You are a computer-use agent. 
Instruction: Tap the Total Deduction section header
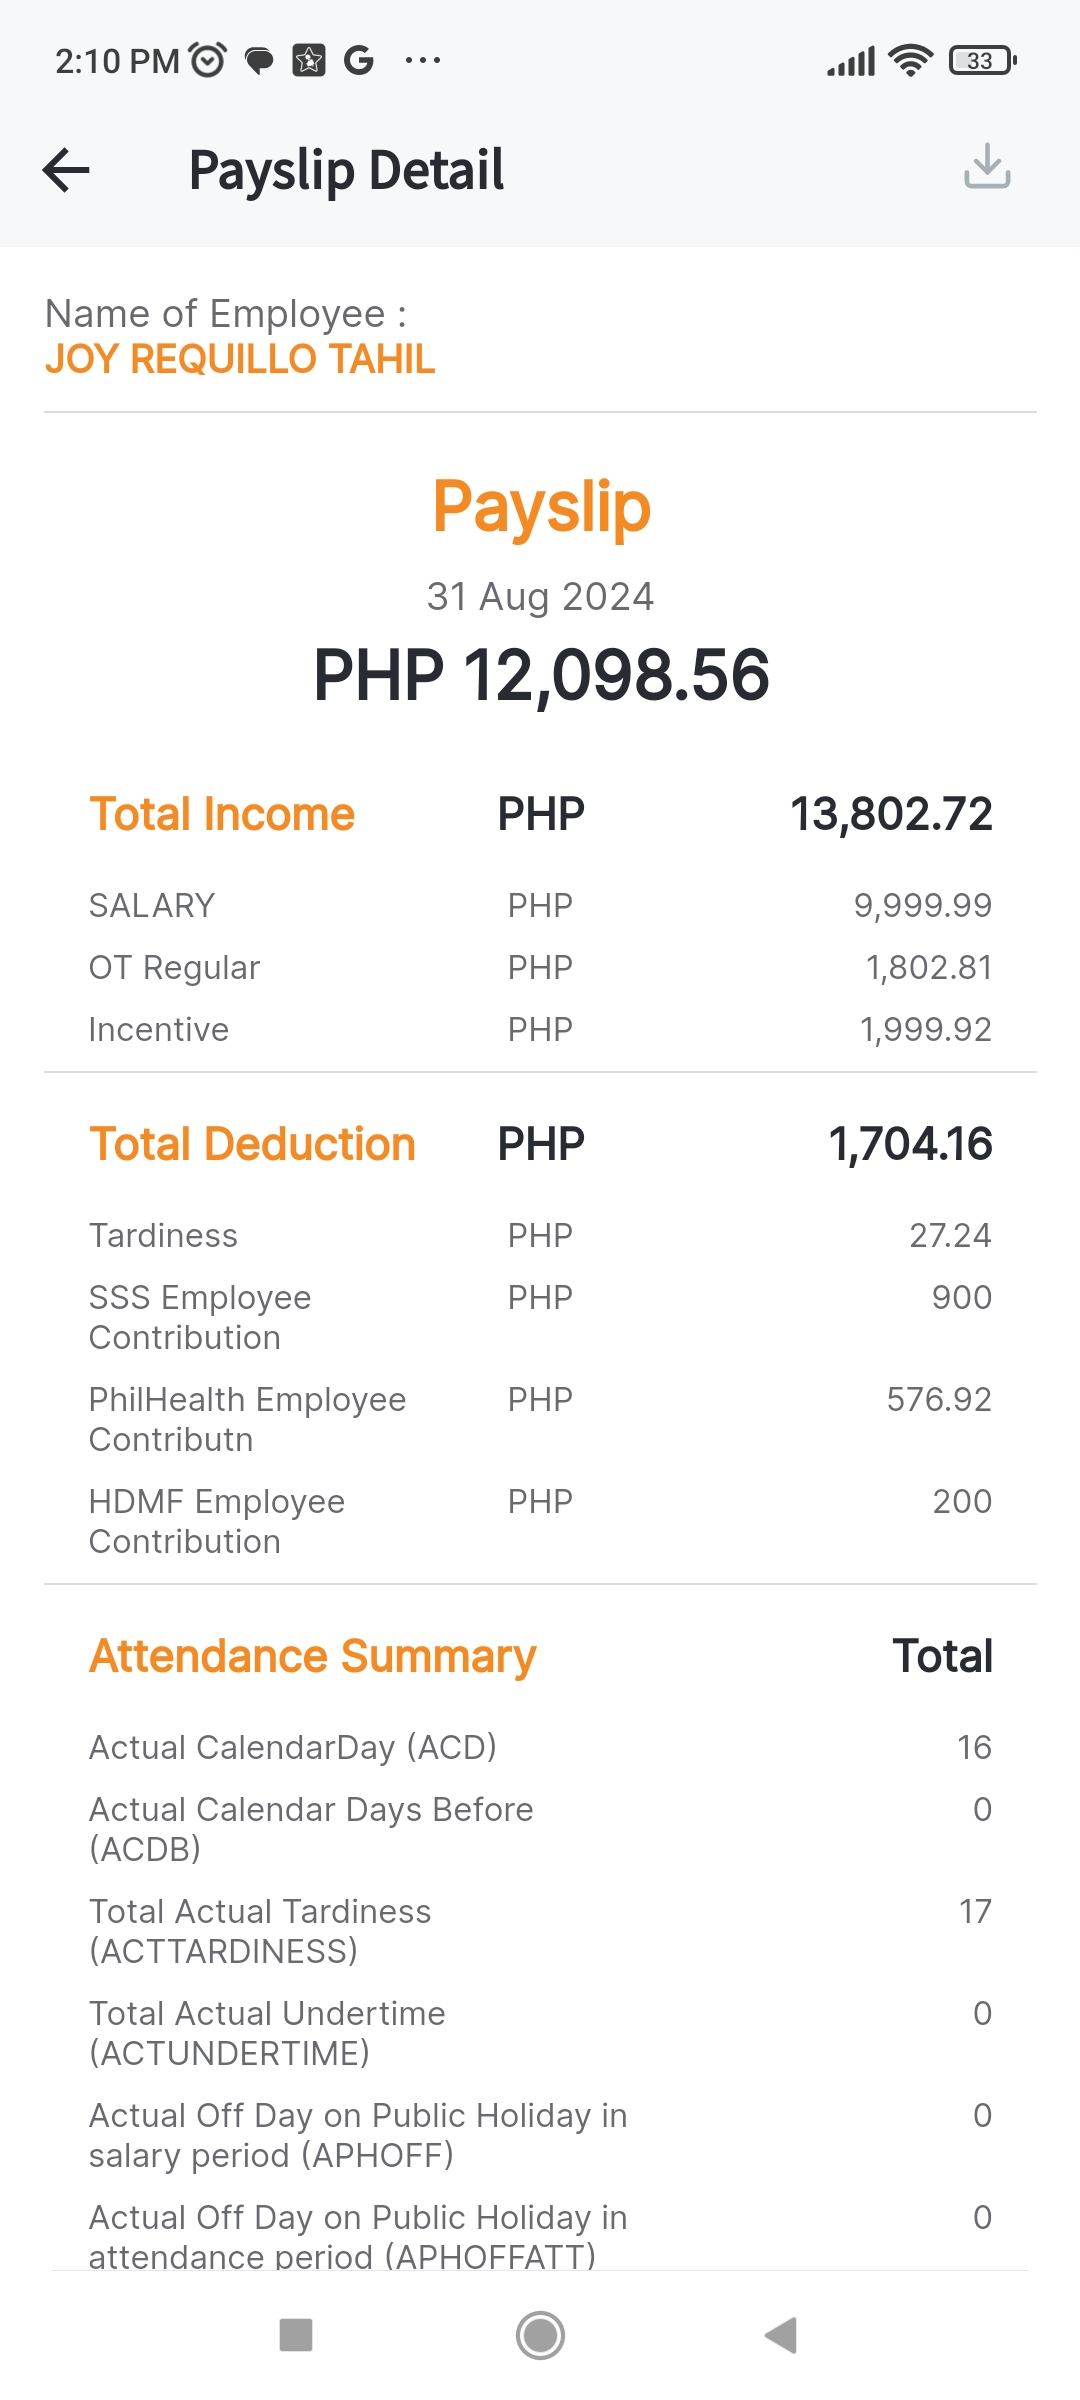pyautogui.click(x=252, y=1144)
